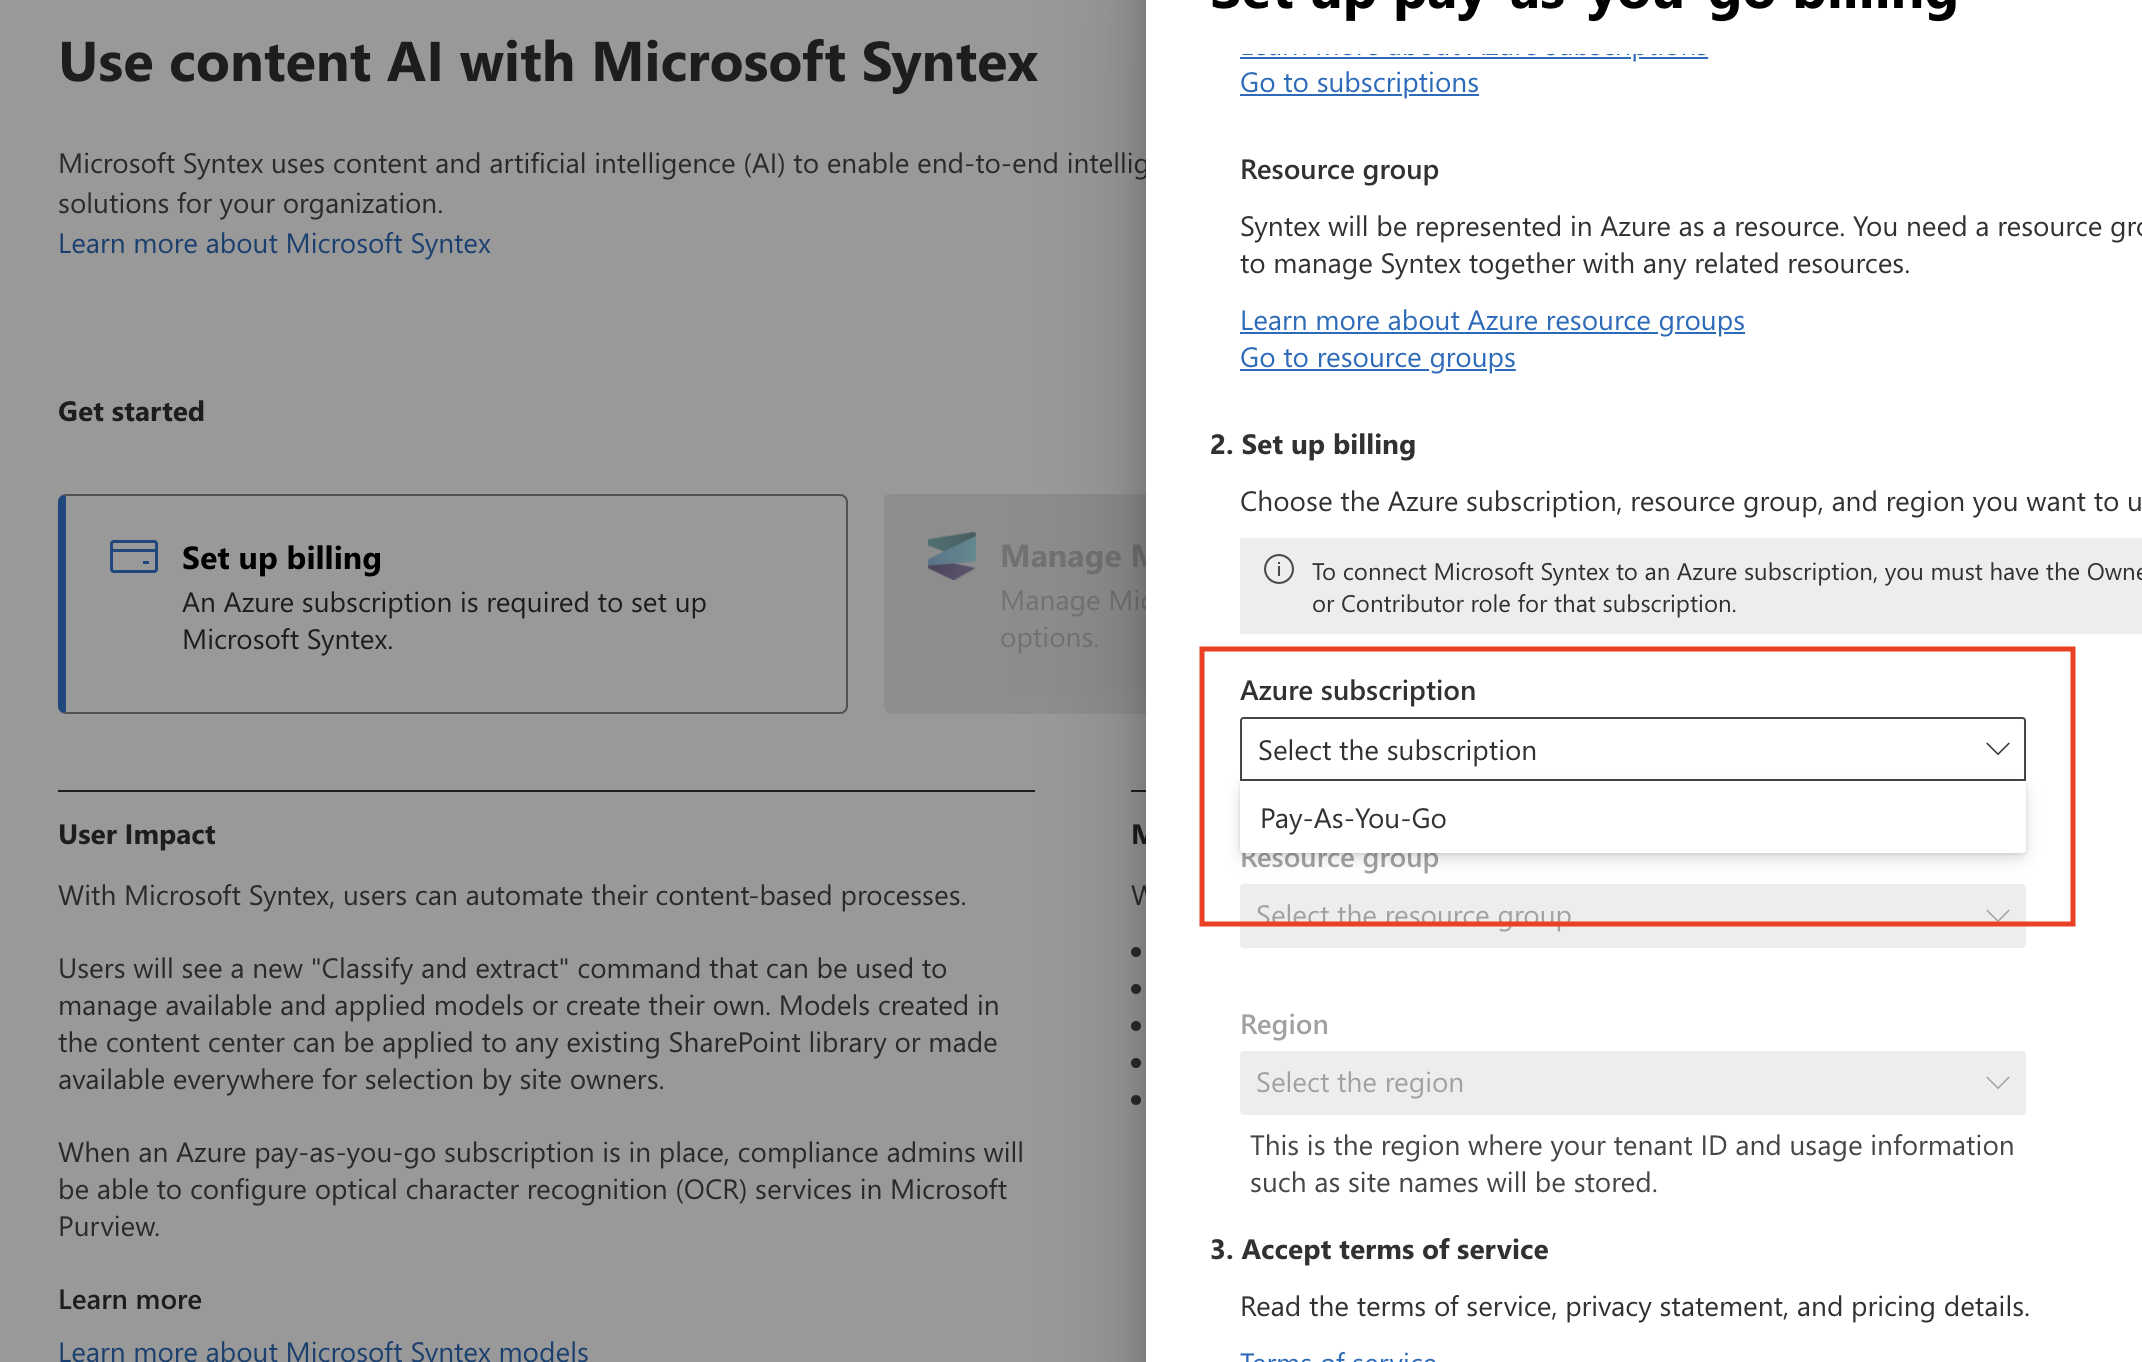Open Learn more about Azure resource groups link
The width and height of the screenshot is (2142, 1362).
tap(1492, 321)
